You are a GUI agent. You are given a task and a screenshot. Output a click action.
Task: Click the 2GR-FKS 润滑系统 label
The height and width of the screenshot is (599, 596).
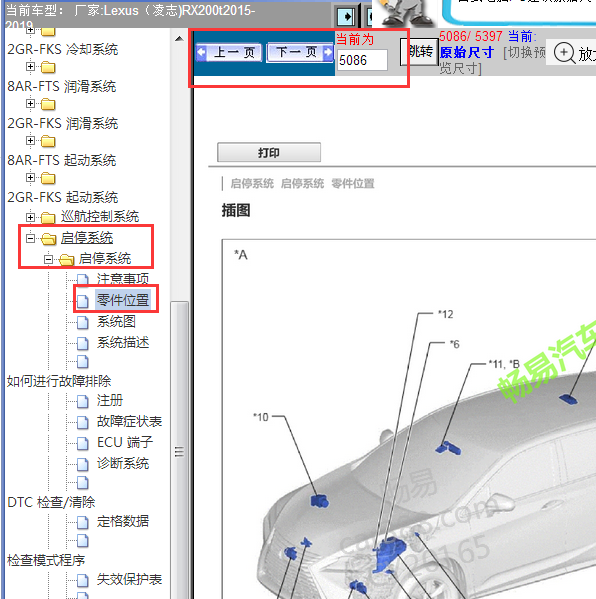coord(63,123)
